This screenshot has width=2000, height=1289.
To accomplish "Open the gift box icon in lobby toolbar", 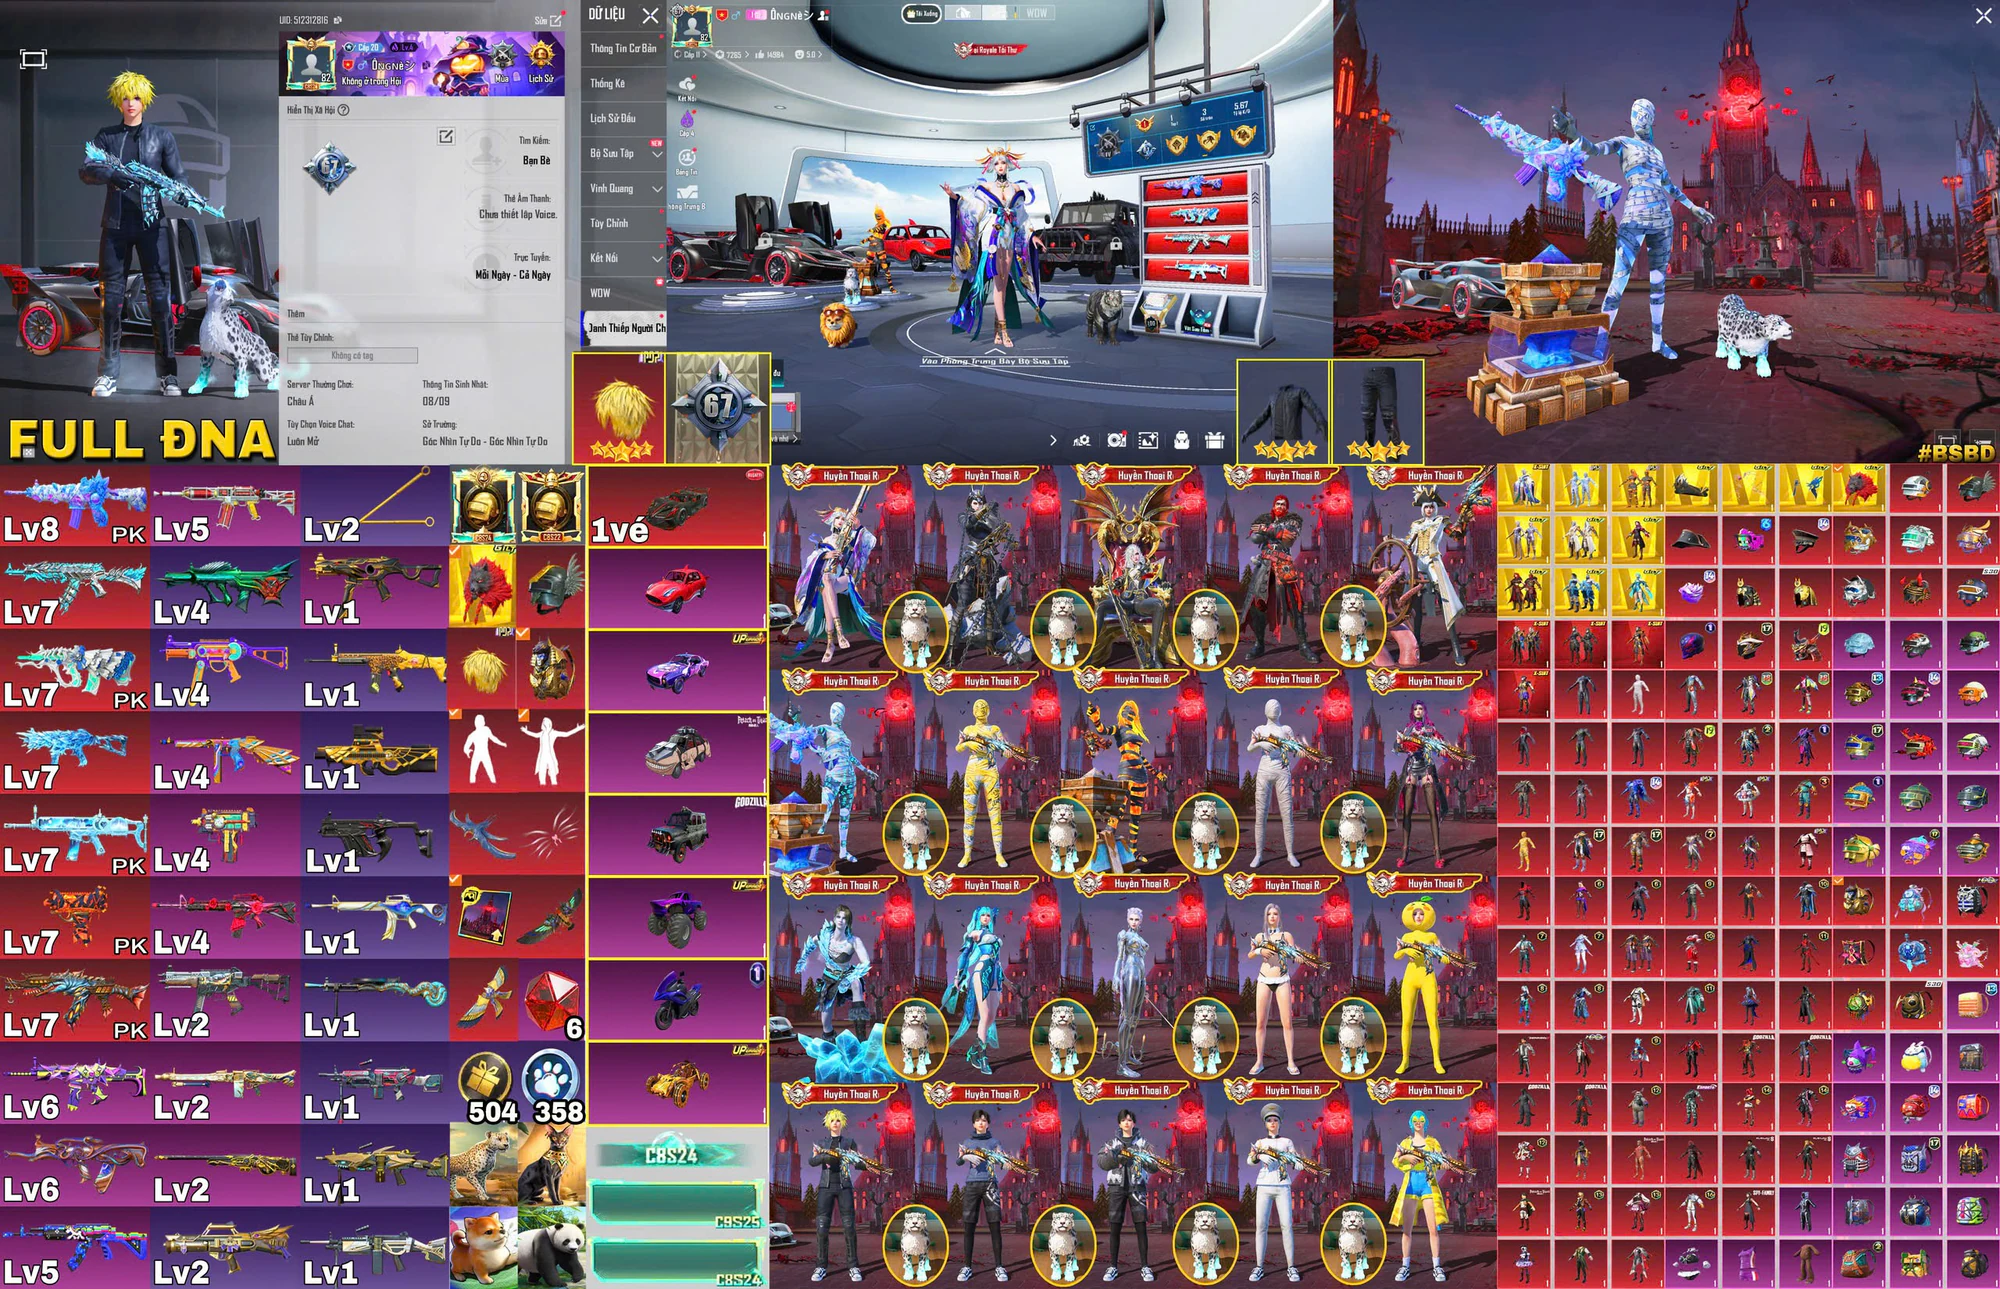I will (1214, 440).
